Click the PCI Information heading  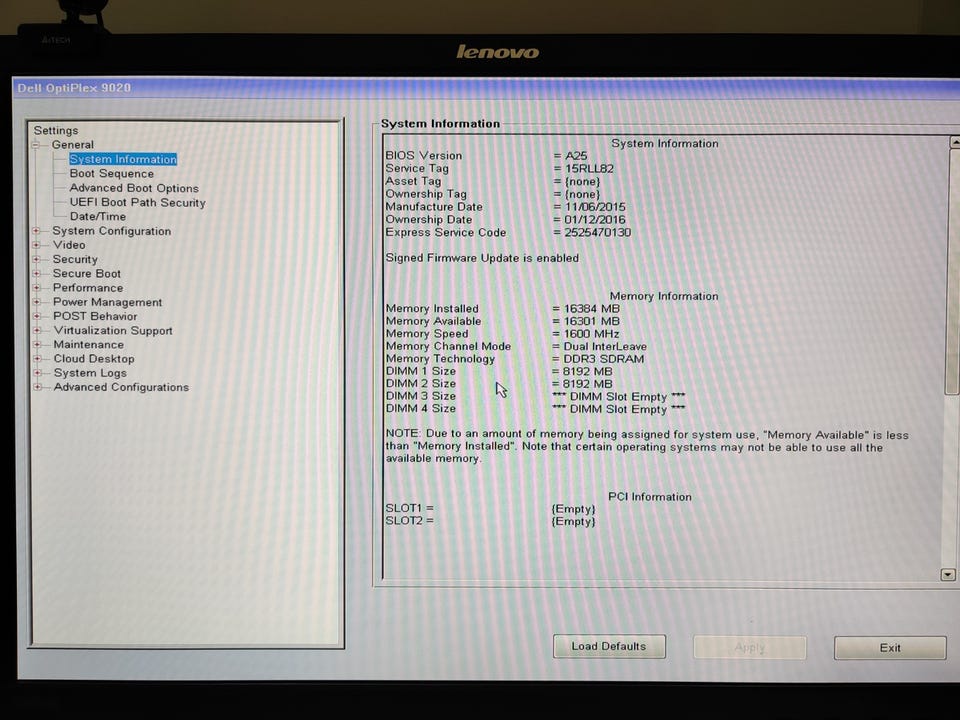point(650,497)
